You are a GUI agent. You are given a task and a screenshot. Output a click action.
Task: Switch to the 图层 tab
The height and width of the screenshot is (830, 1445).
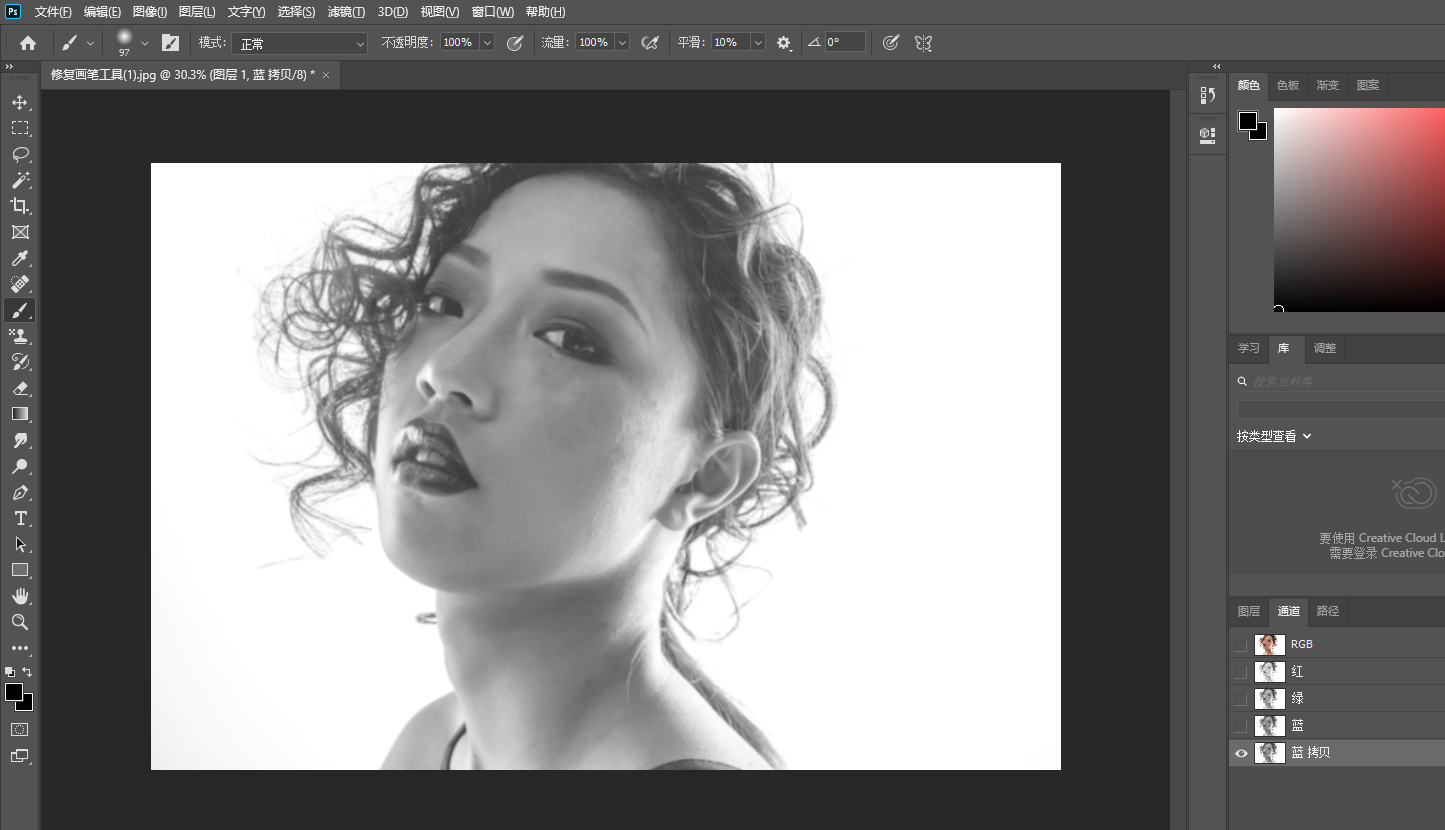coord(1249,611)
